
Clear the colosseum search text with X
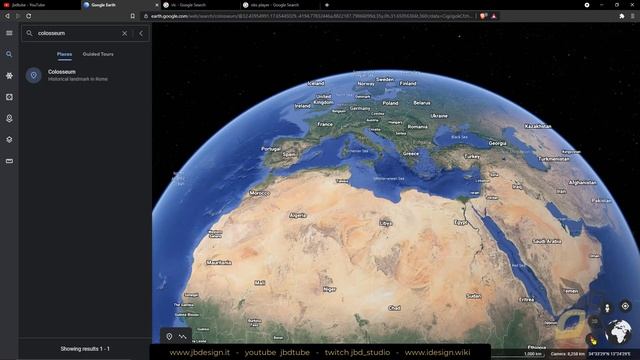[124, 33]
